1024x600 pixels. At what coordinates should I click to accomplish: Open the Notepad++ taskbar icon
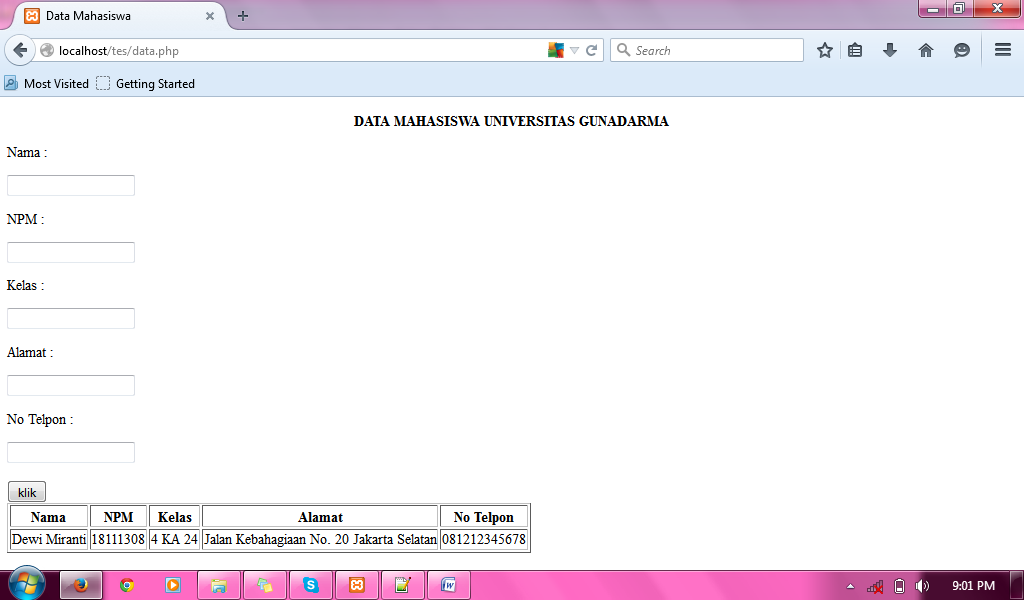[x=402, y=585]
